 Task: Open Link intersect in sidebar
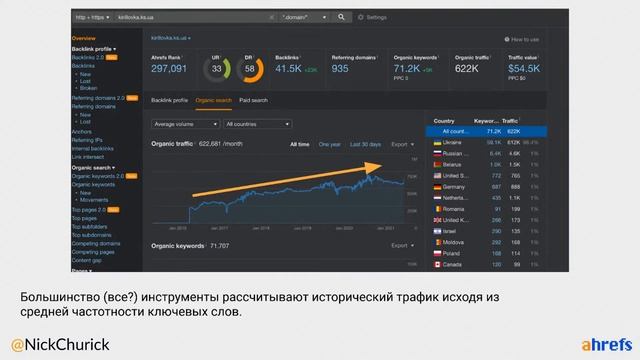[88, 157]
